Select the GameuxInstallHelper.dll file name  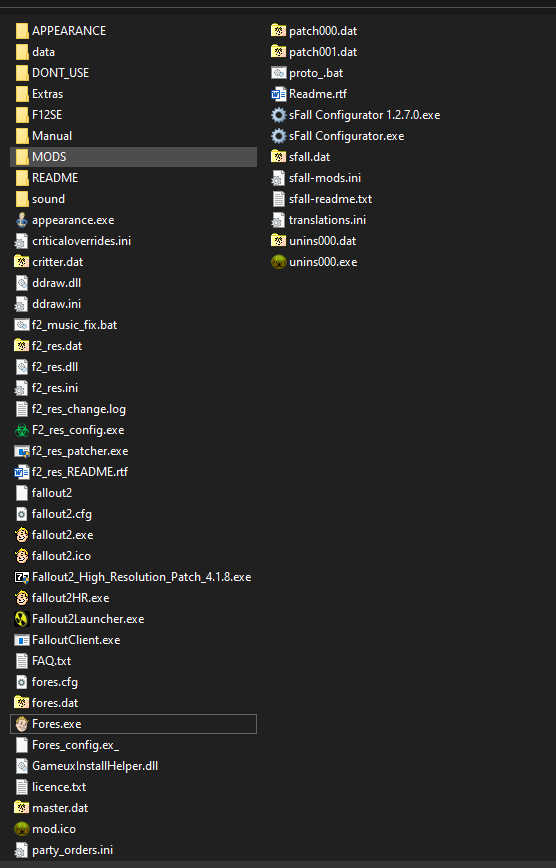click(95, 766)
